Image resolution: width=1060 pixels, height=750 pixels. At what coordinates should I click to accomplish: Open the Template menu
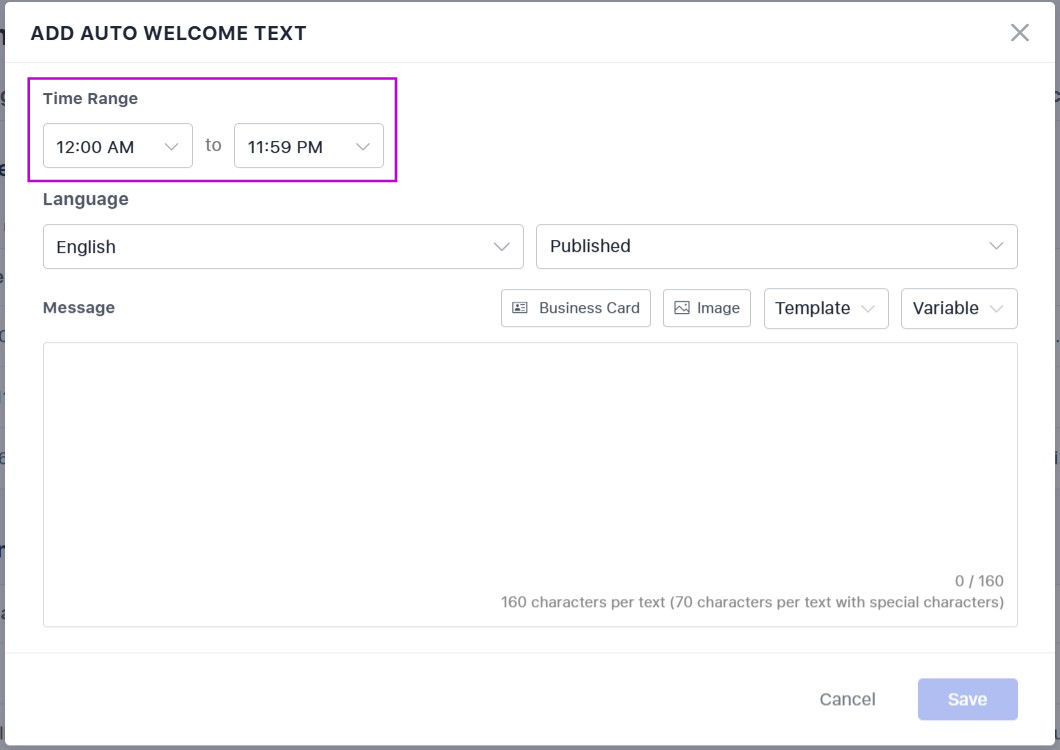pos(825,308)
